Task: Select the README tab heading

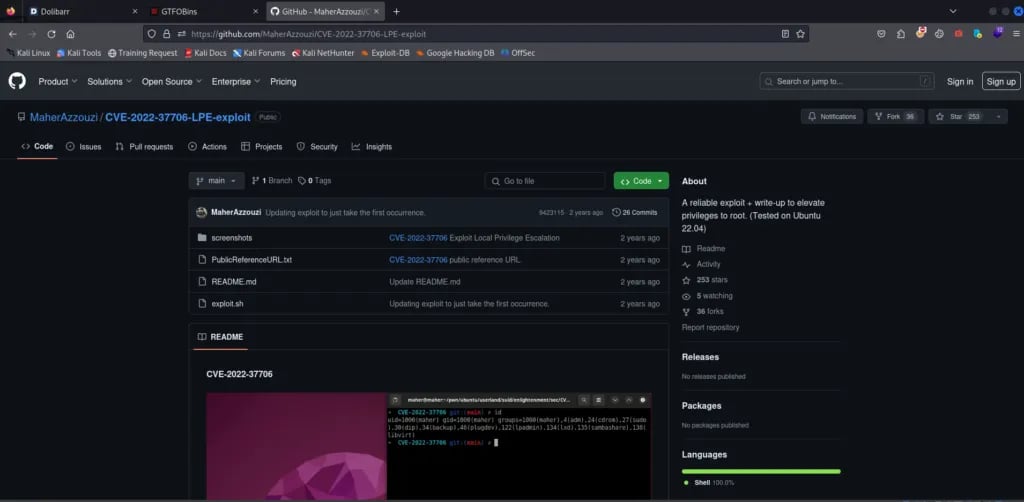Action: (x=220, y=337)
